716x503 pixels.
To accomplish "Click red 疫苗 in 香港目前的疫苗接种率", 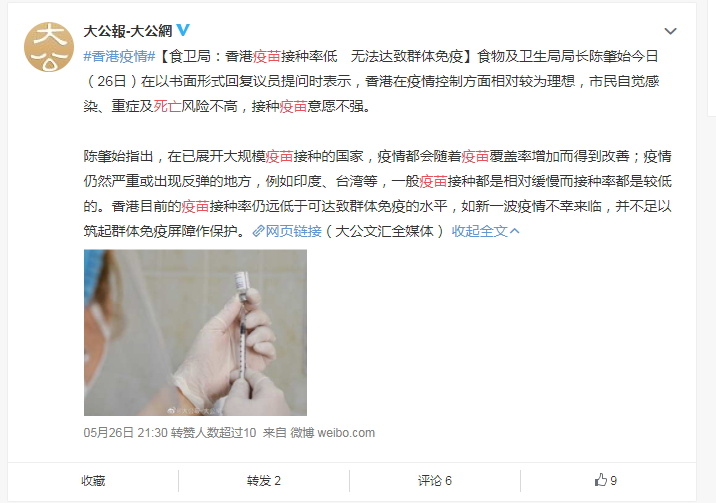I will pos(195,206).
